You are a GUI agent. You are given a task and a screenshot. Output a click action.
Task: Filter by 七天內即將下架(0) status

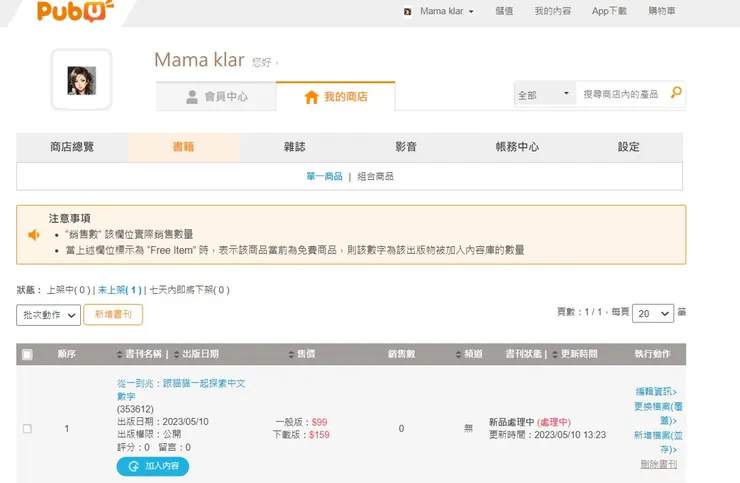(x=189, y=290)
